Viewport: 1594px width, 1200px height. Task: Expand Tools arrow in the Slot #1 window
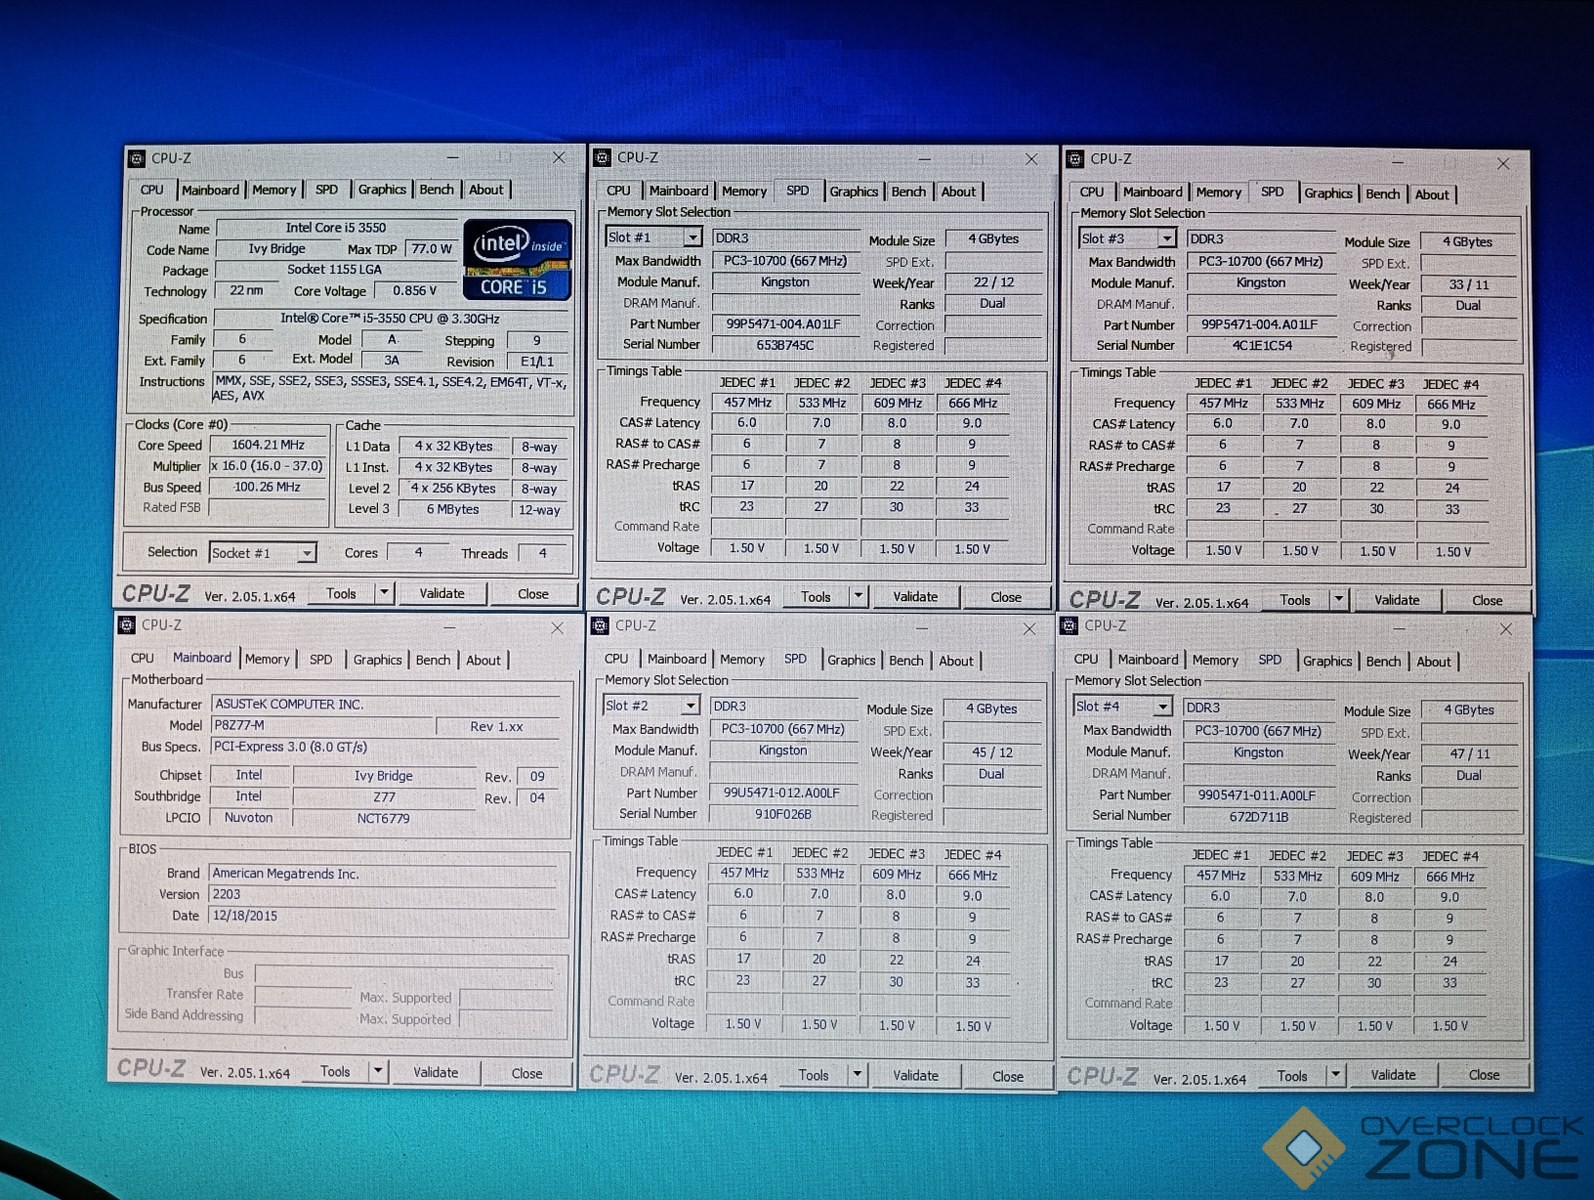858,596
